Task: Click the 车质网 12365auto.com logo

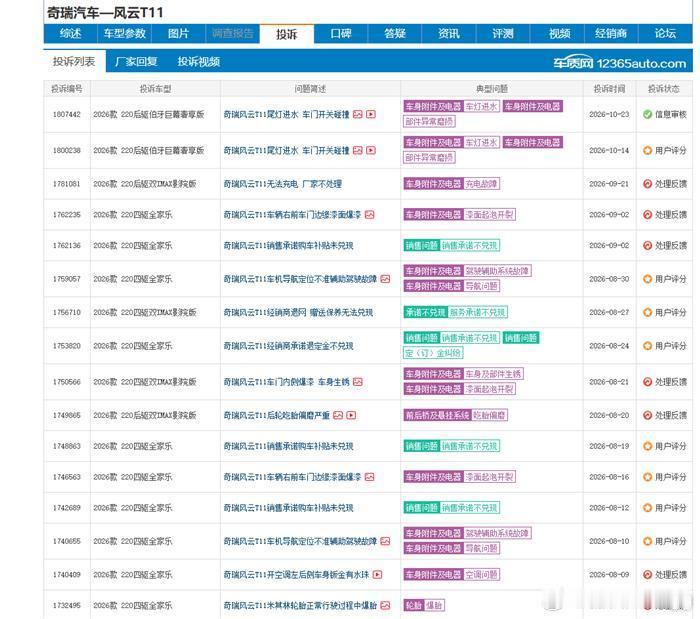Action: tap(620, 63)
